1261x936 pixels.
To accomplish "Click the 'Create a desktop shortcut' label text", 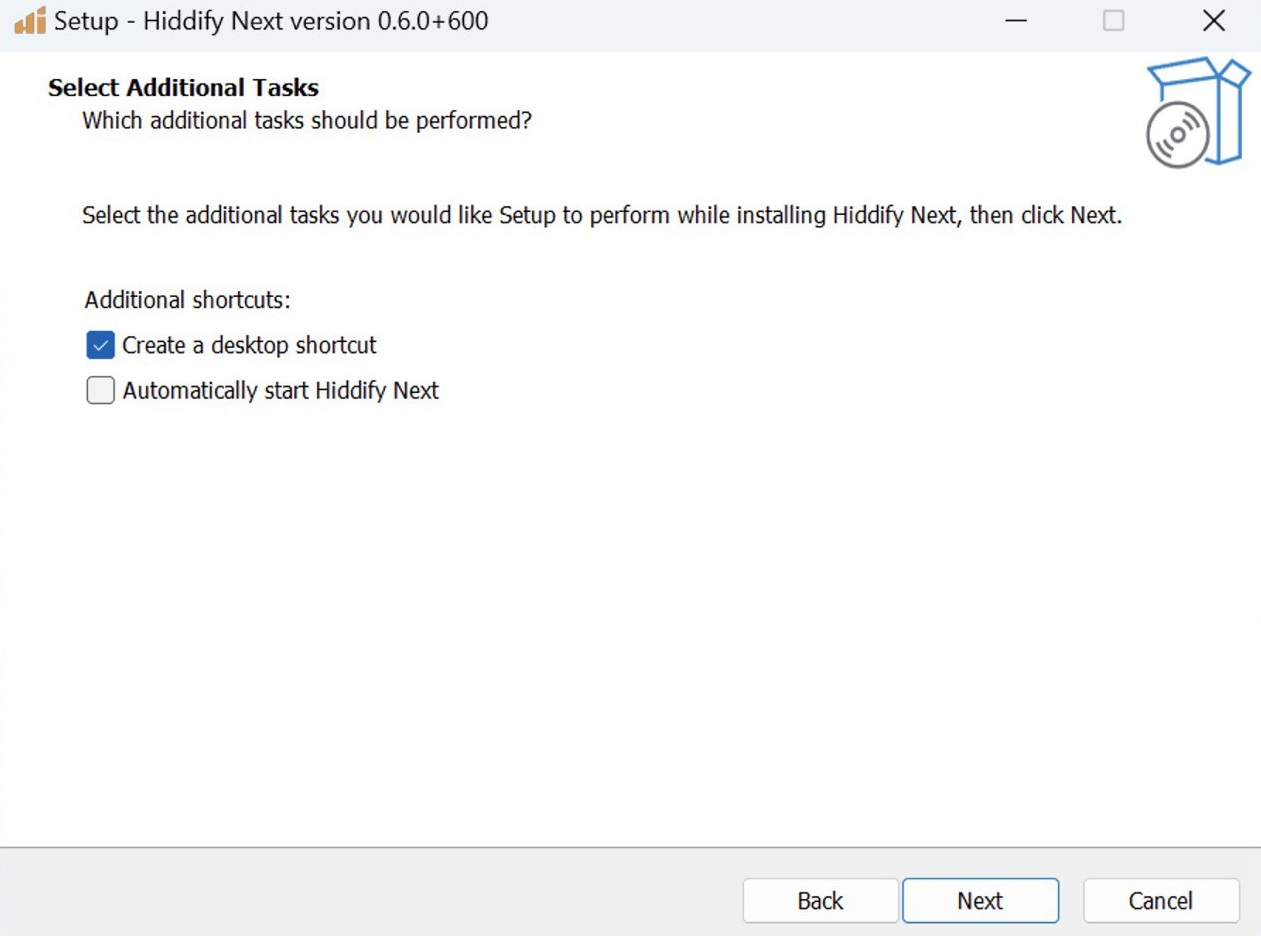I will pos(249,346).
